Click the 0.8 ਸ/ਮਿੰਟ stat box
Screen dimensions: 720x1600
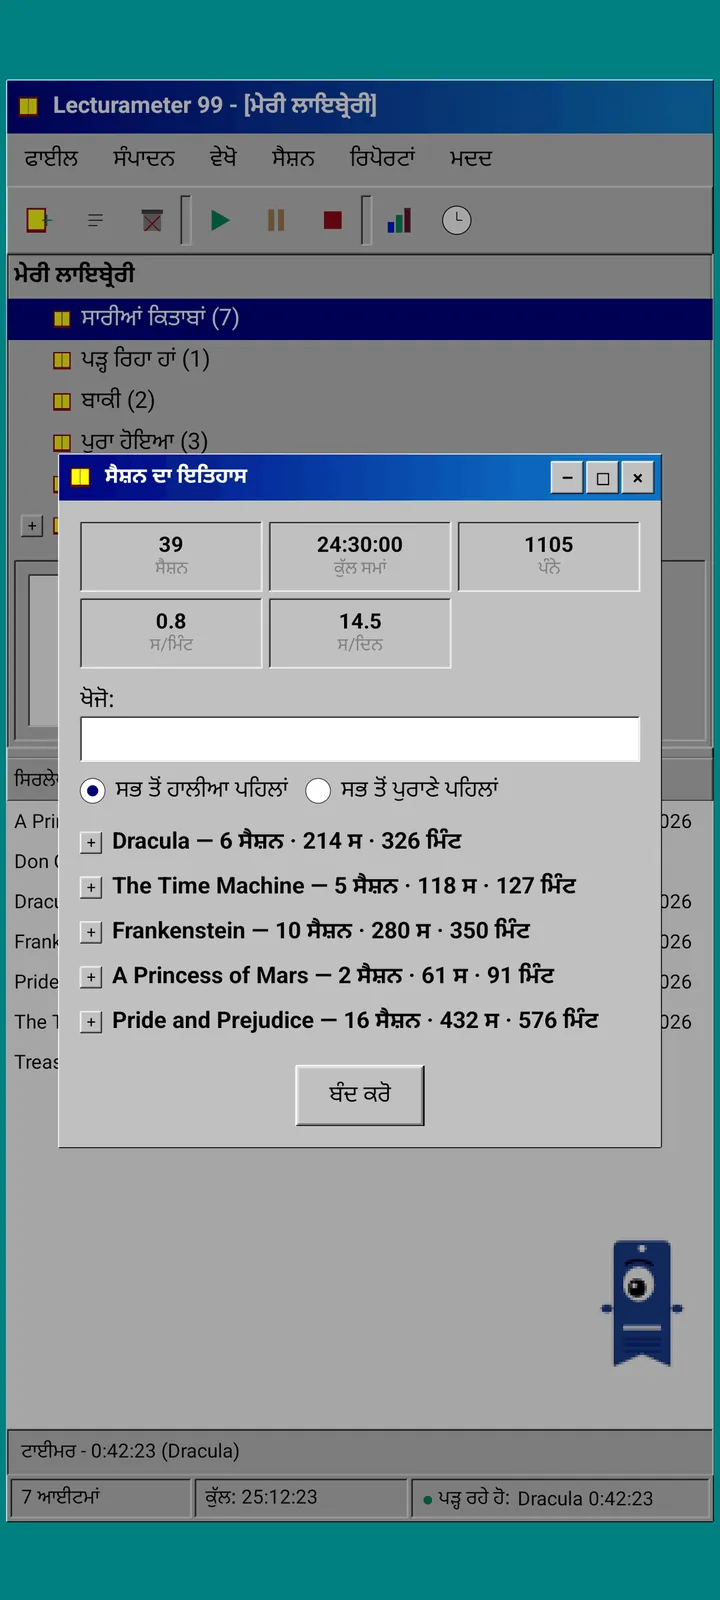point(171,633)
